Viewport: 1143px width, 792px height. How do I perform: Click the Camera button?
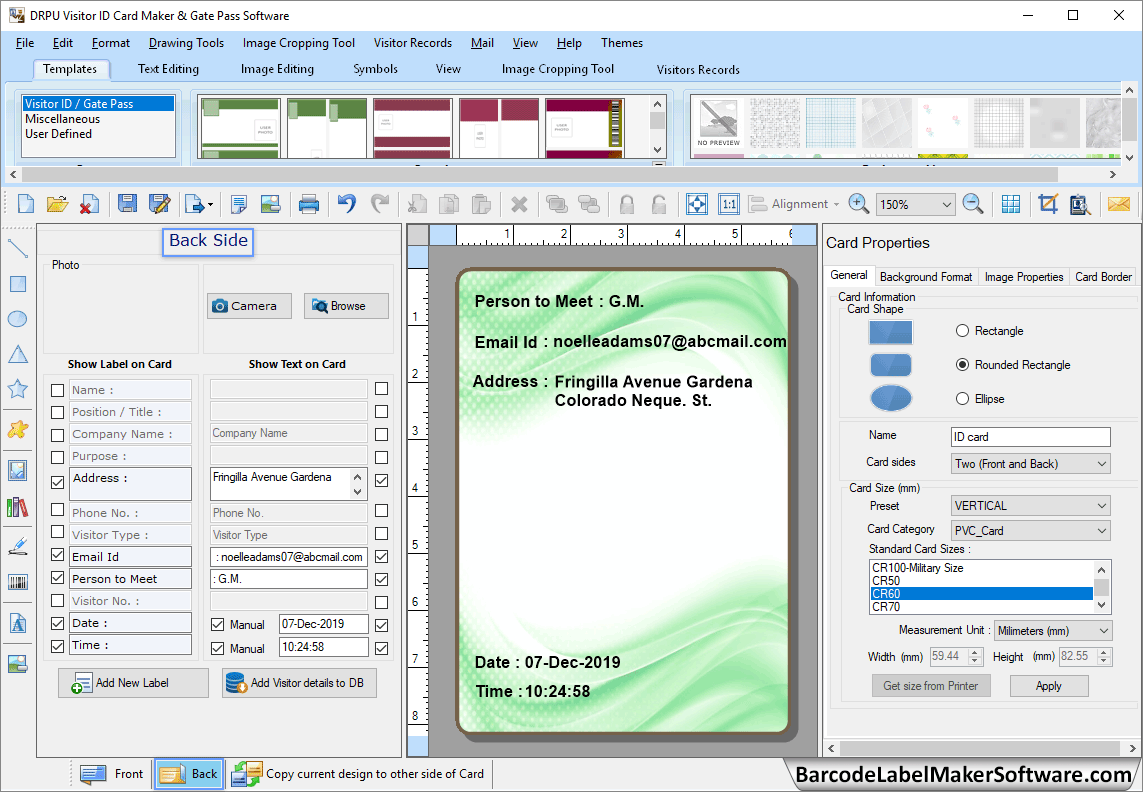pyautogui.click(x=249, y=306)
